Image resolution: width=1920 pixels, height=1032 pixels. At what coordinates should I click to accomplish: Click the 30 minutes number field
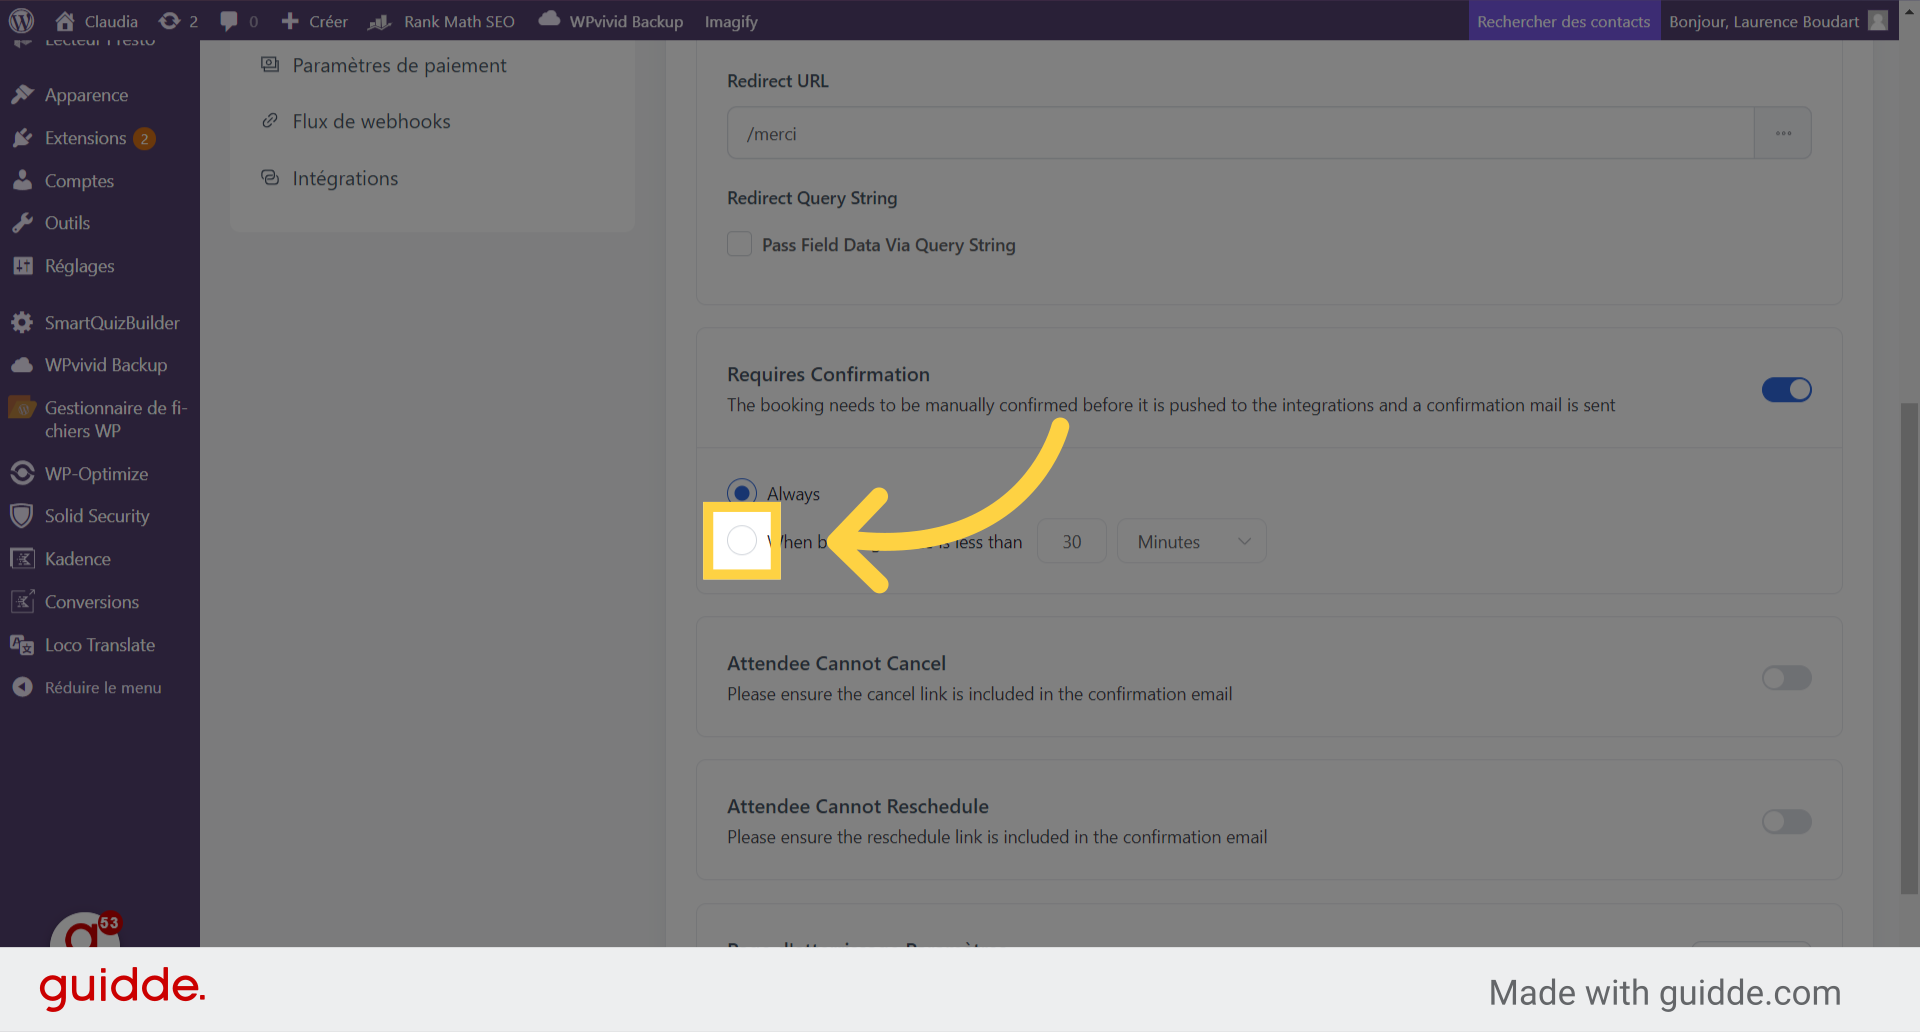[1072, 541]
